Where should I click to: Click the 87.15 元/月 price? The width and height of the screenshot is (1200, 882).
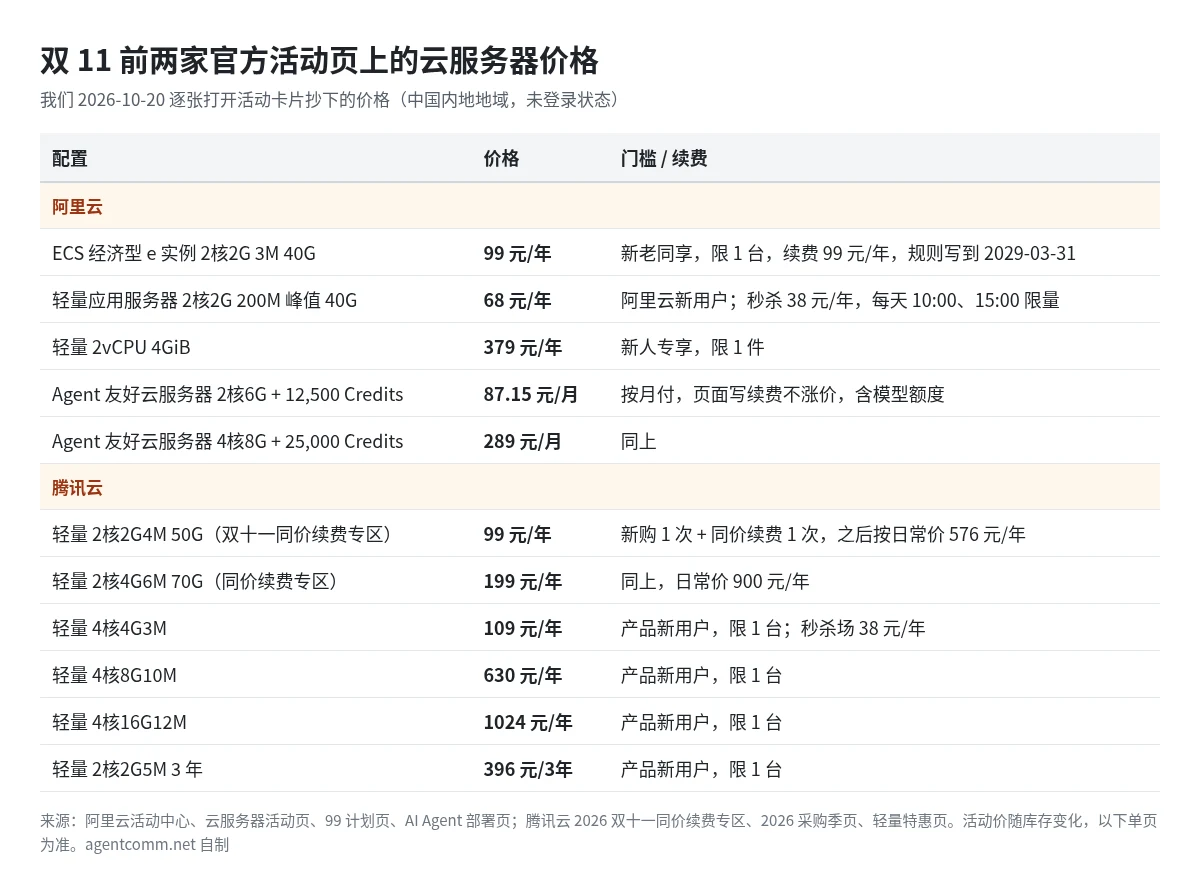coord(531,394)
